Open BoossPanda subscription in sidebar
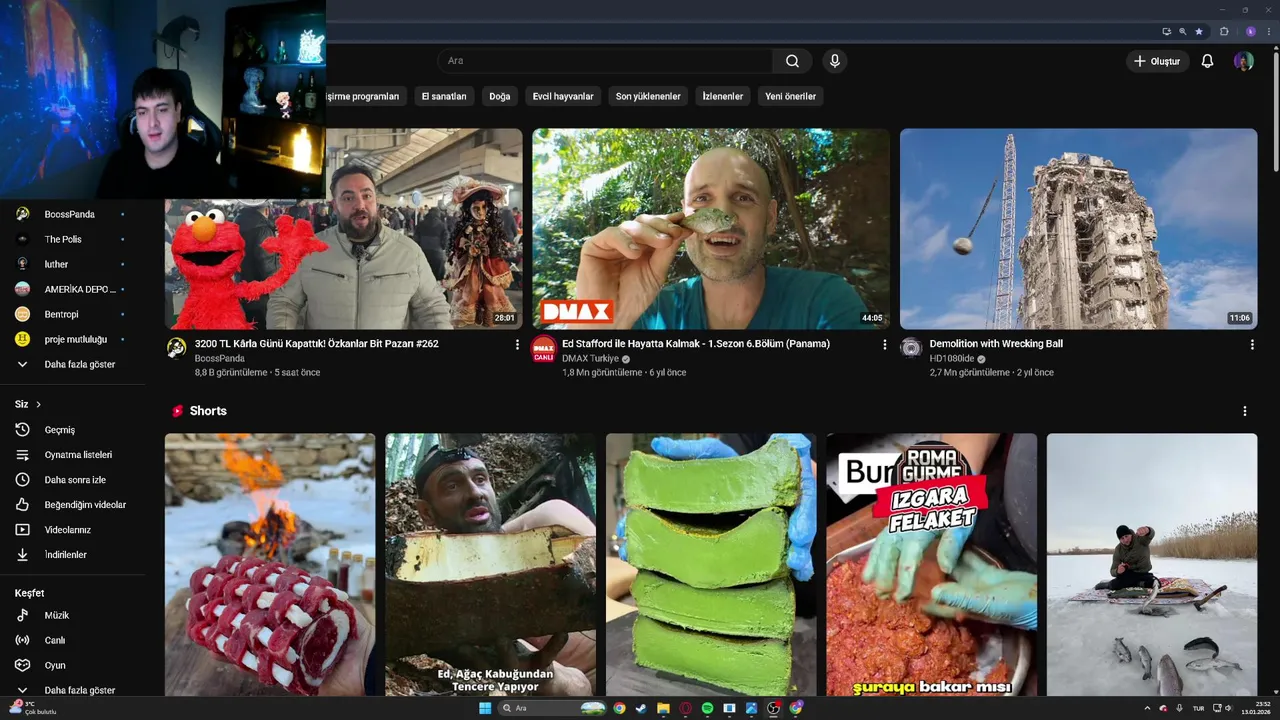 tap(72, 214)
